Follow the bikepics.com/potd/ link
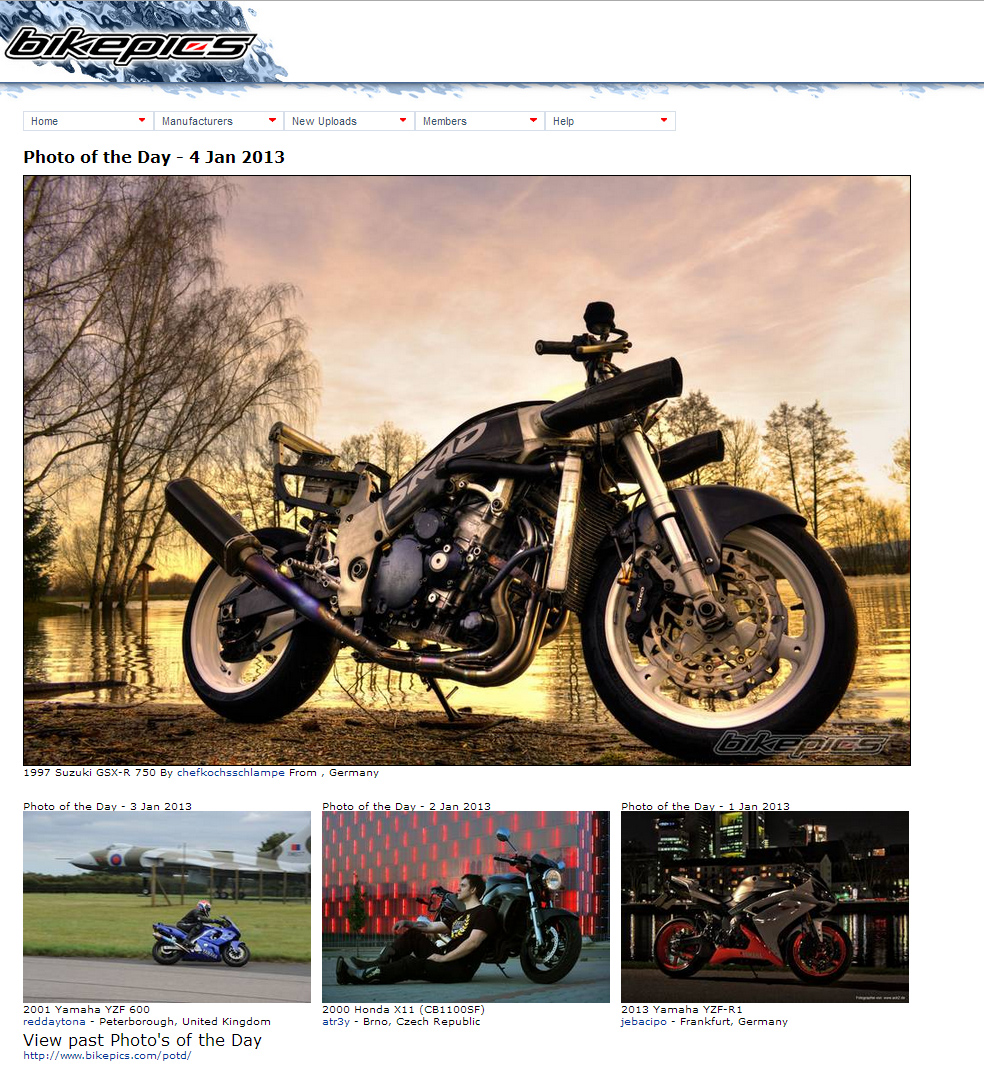Screen dimensions: 984x1071 coord(107,1055)
